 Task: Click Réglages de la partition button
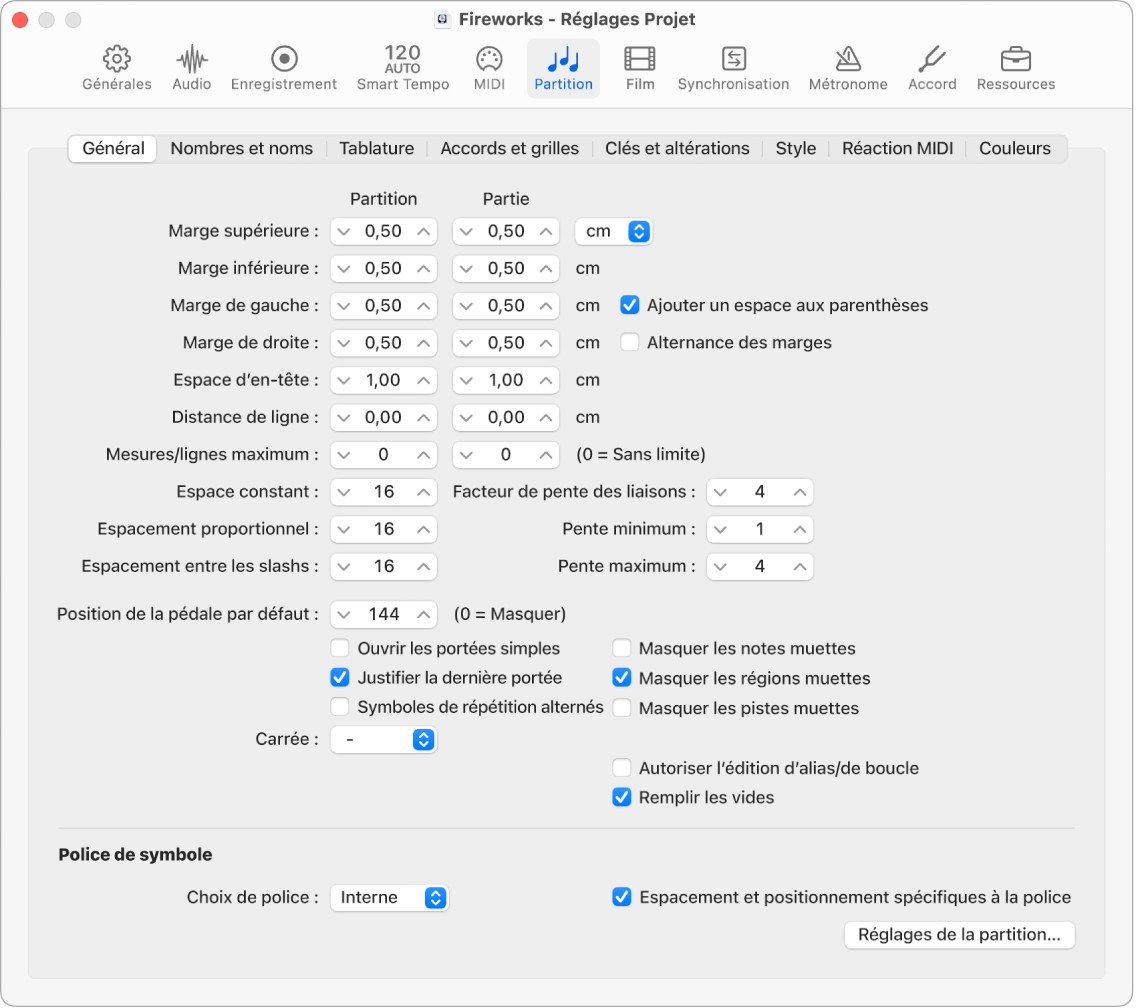pos(959,934)
